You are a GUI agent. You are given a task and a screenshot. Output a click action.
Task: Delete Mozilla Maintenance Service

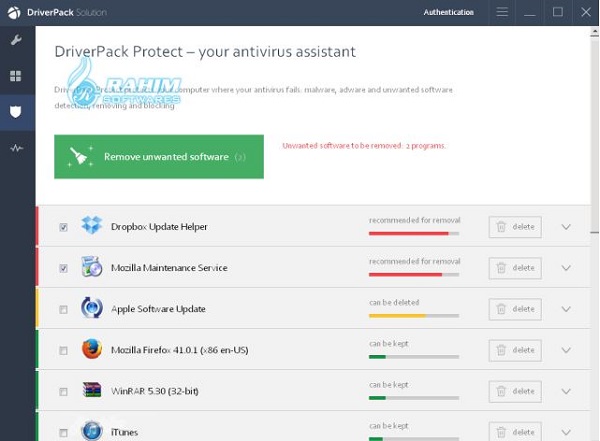(x=515, y=268)
